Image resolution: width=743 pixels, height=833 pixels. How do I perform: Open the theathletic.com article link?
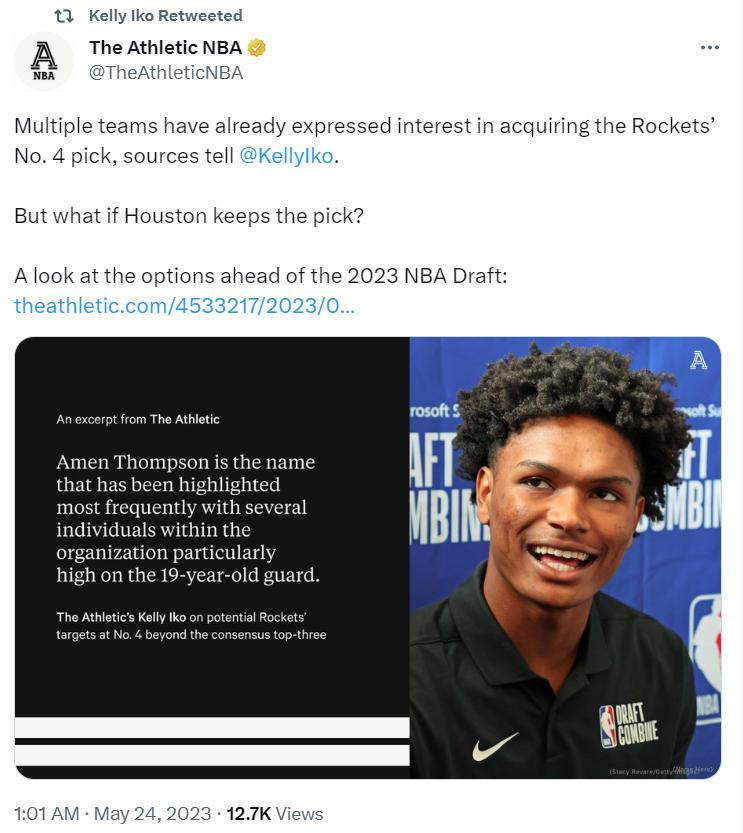(184, 306)
